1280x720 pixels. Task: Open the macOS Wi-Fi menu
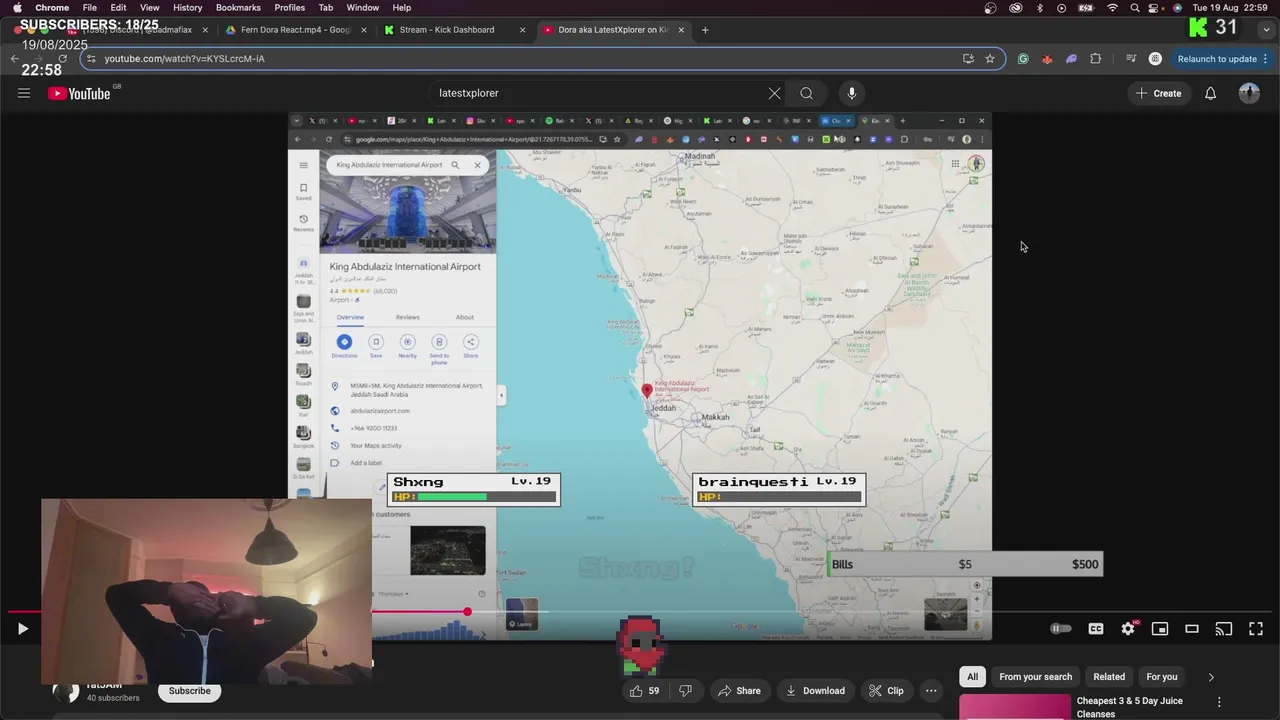(x=1112, y=8)
